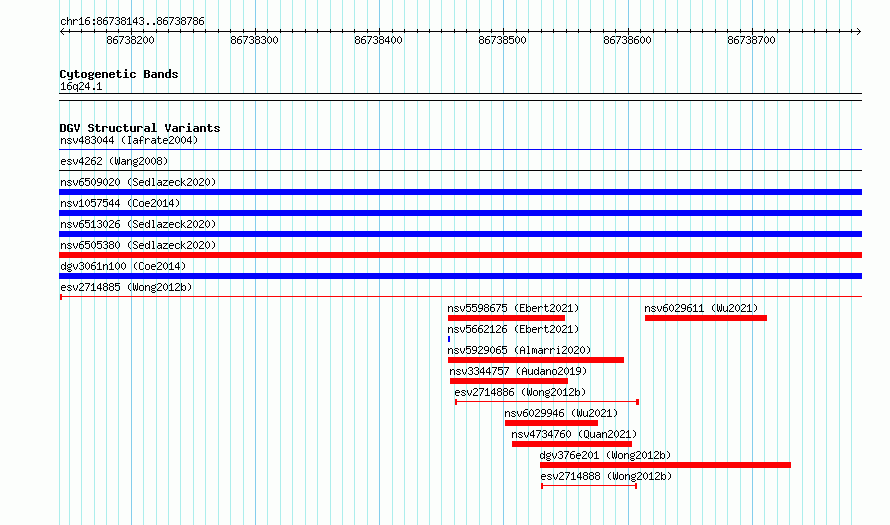This screenshot has width=890, height=525.
Task: Click the Cytogenetic Bands track heading
Action: coord(119,74)
